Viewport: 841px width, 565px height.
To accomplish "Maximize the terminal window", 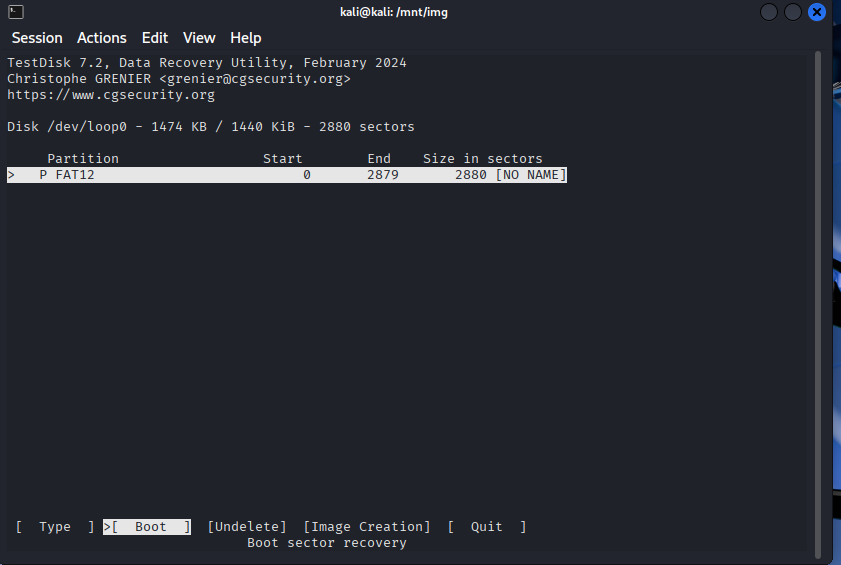I will [x=793, y=12].
